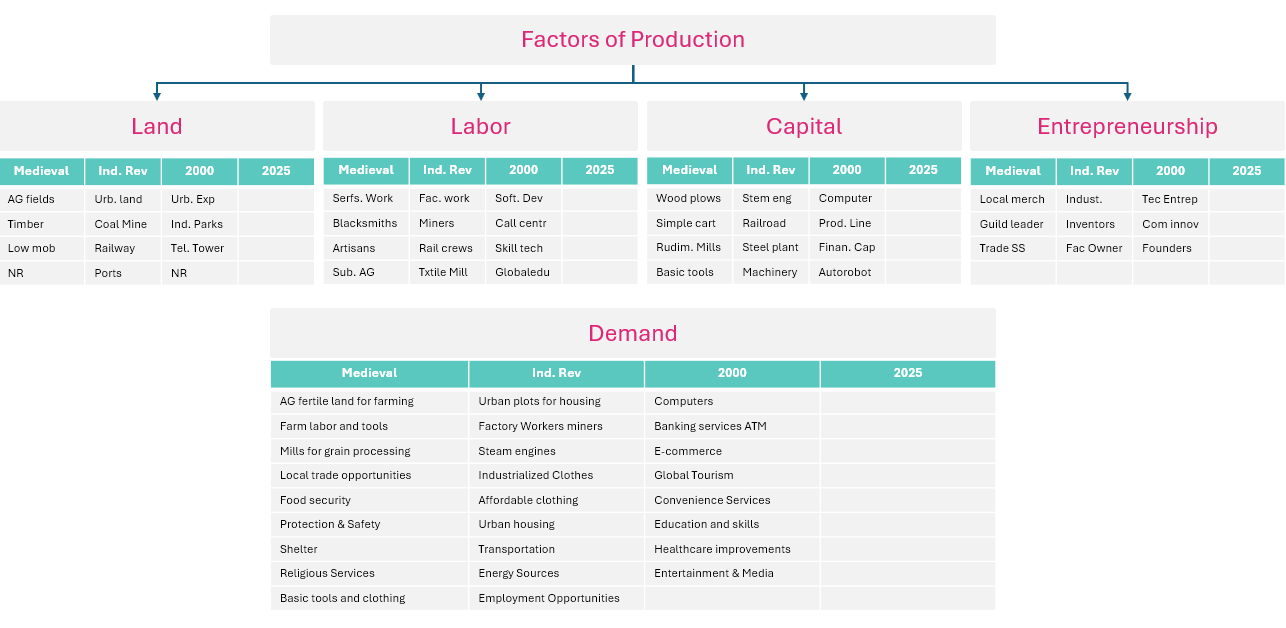Click the Employment Opportunities cell
This screenshot has height=628, width=1286.
[x=549, y=598]
